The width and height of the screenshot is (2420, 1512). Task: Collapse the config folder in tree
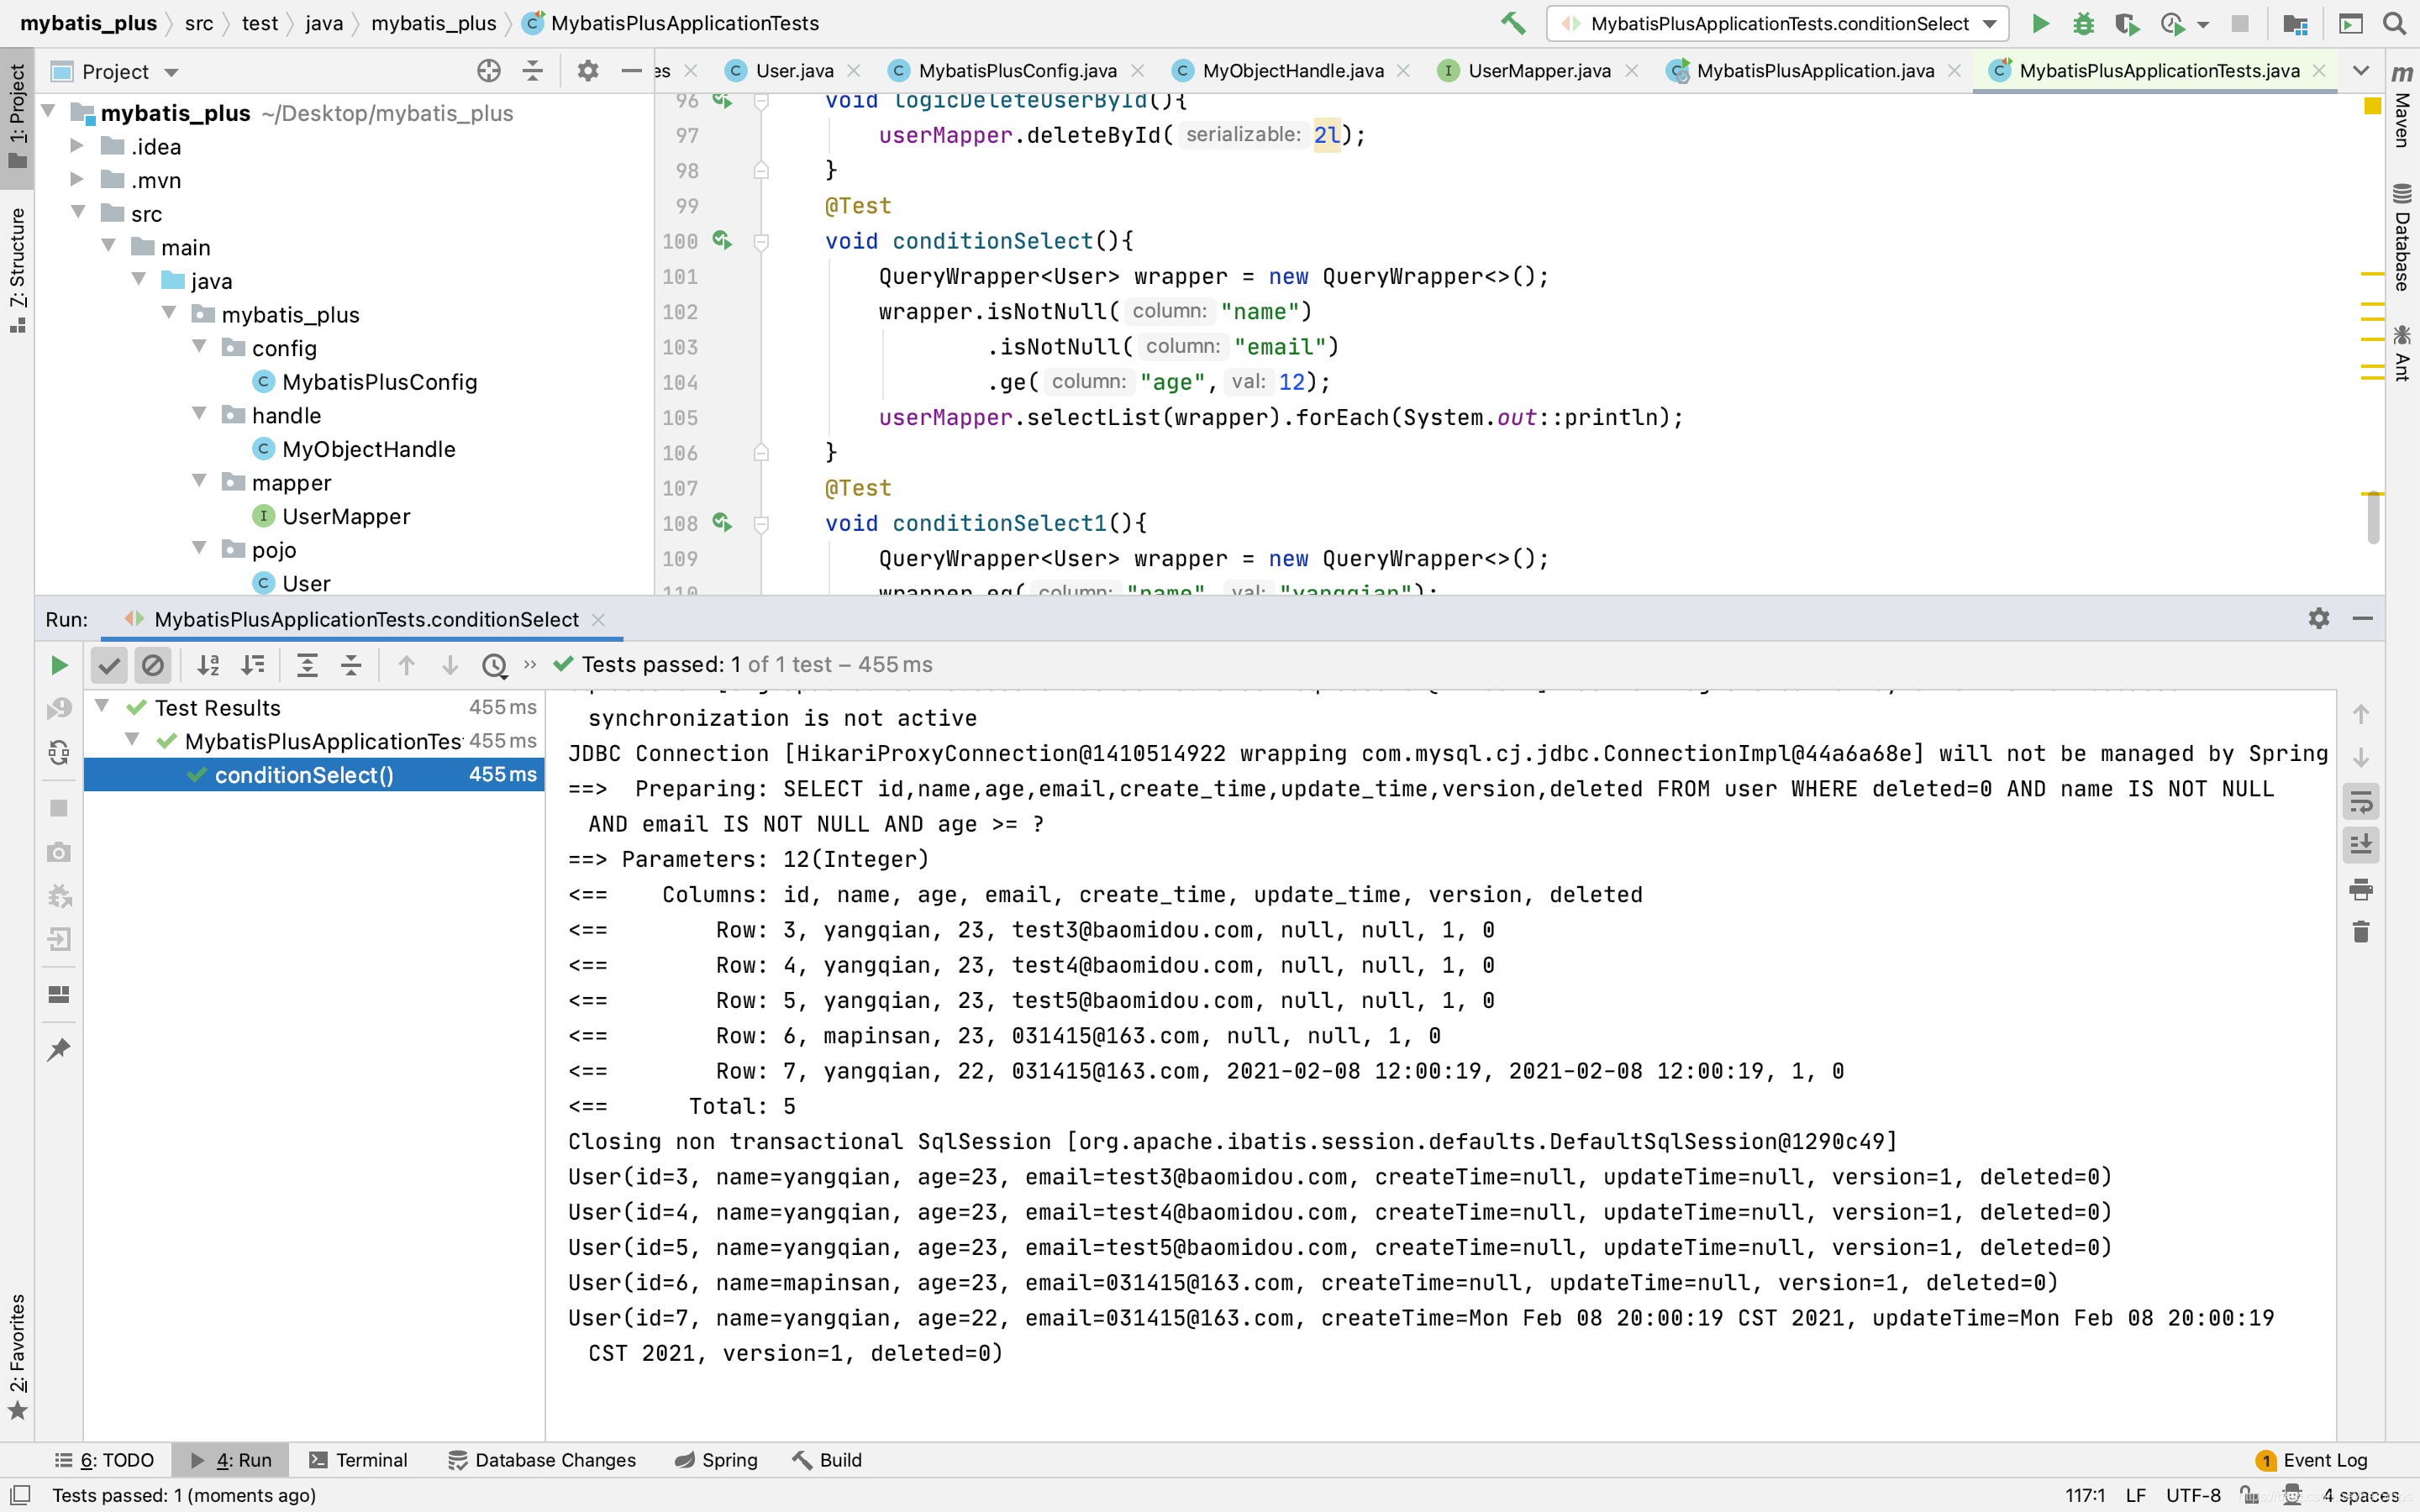click(x=199, y=347)
